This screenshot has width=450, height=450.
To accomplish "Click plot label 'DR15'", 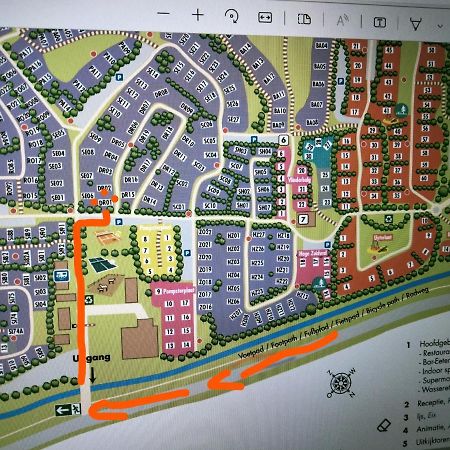I will point(128,194).
